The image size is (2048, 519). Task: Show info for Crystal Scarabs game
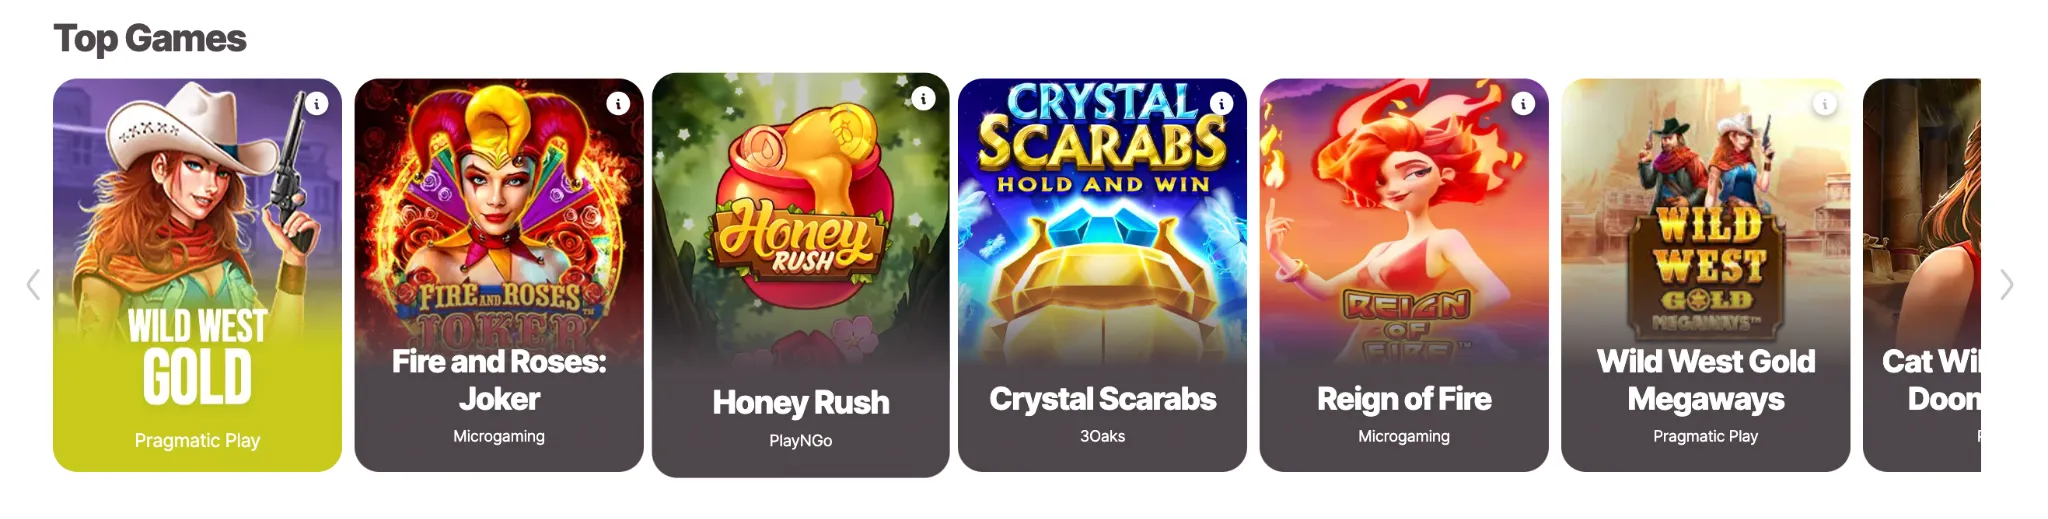(1221, 103)
